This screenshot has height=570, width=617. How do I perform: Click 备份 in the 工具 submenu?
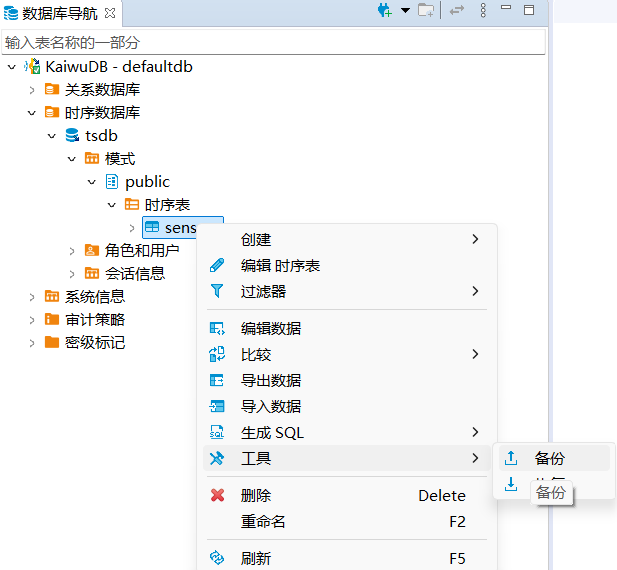tap(550, 459)
